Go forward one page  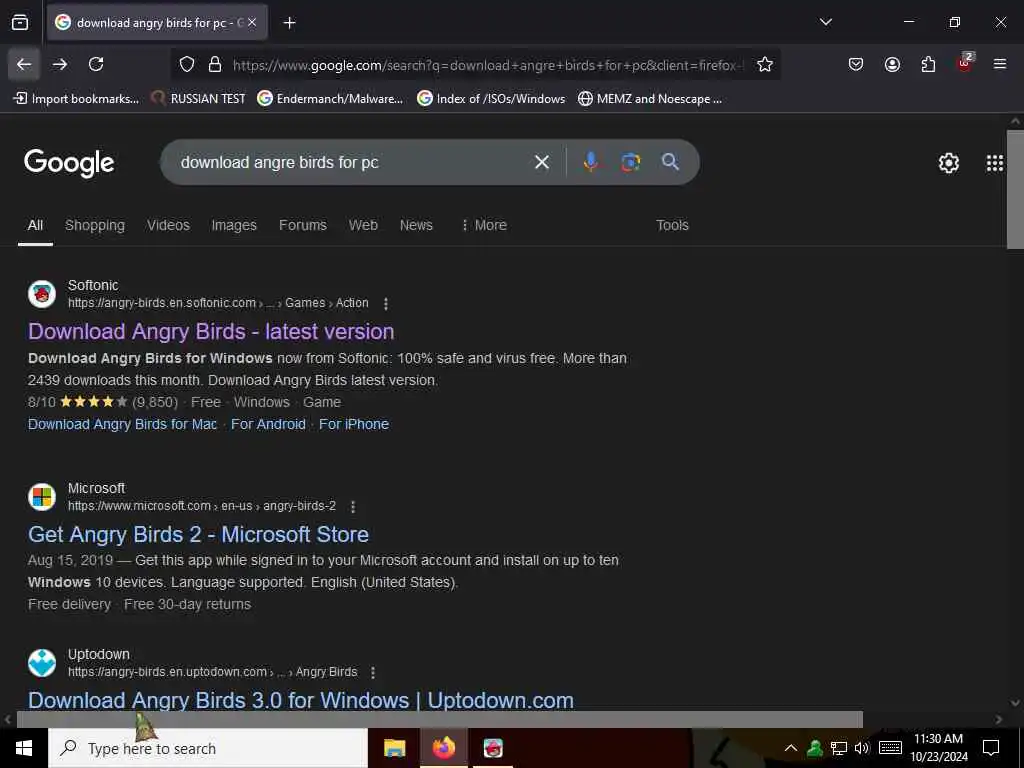(x=60, y=64)
